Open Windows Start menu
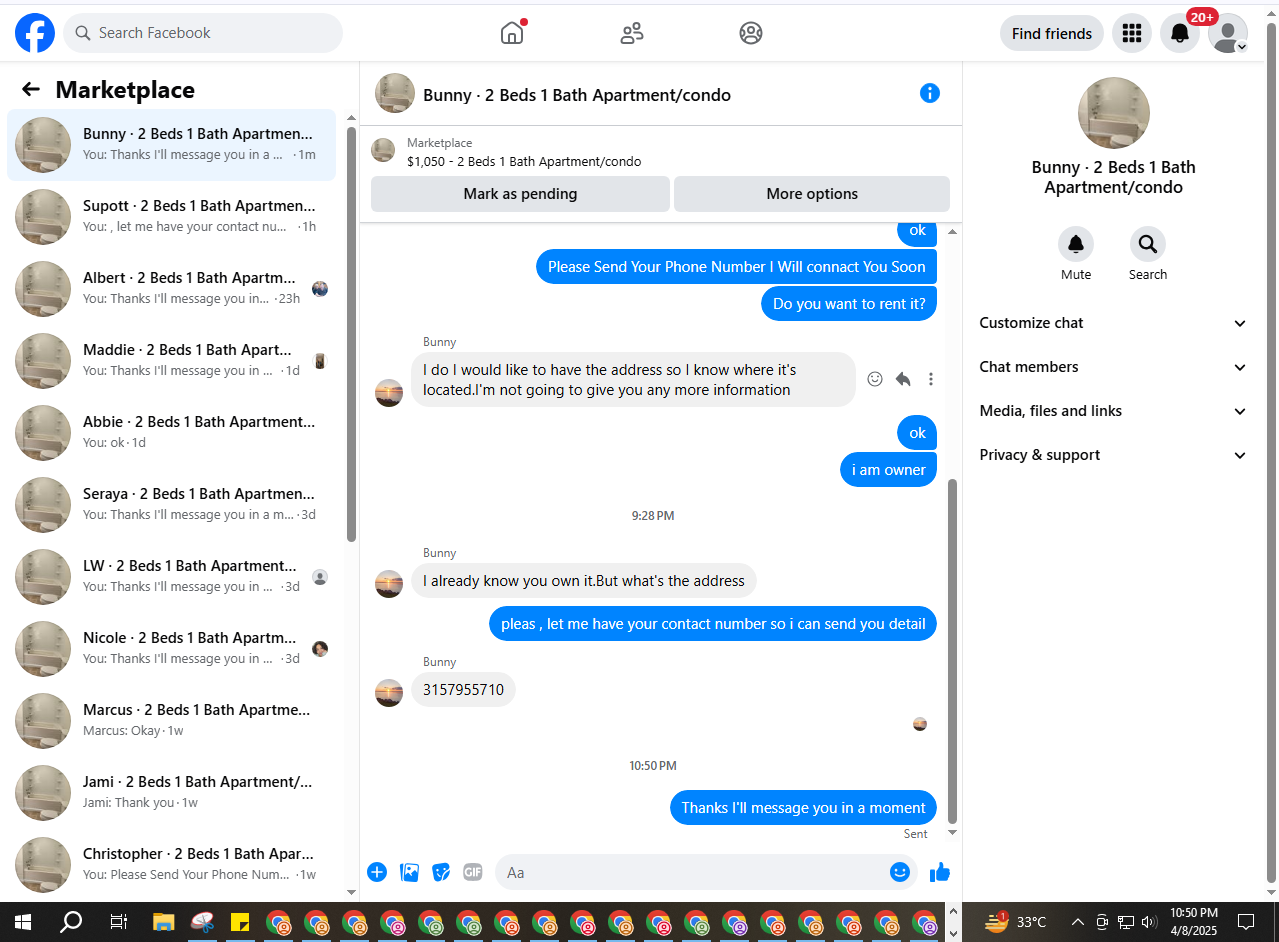Image resolution: width=1279 pixels, height=942 pixels. (x=22, y=922)
